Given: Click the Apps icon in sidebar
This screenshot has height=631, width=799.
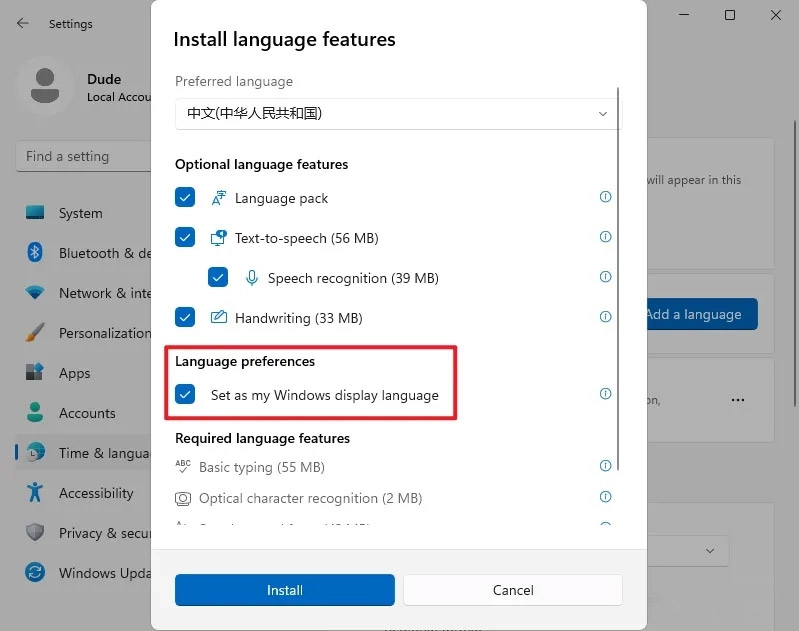Looking at the screenshot, I should click(35, 372).
